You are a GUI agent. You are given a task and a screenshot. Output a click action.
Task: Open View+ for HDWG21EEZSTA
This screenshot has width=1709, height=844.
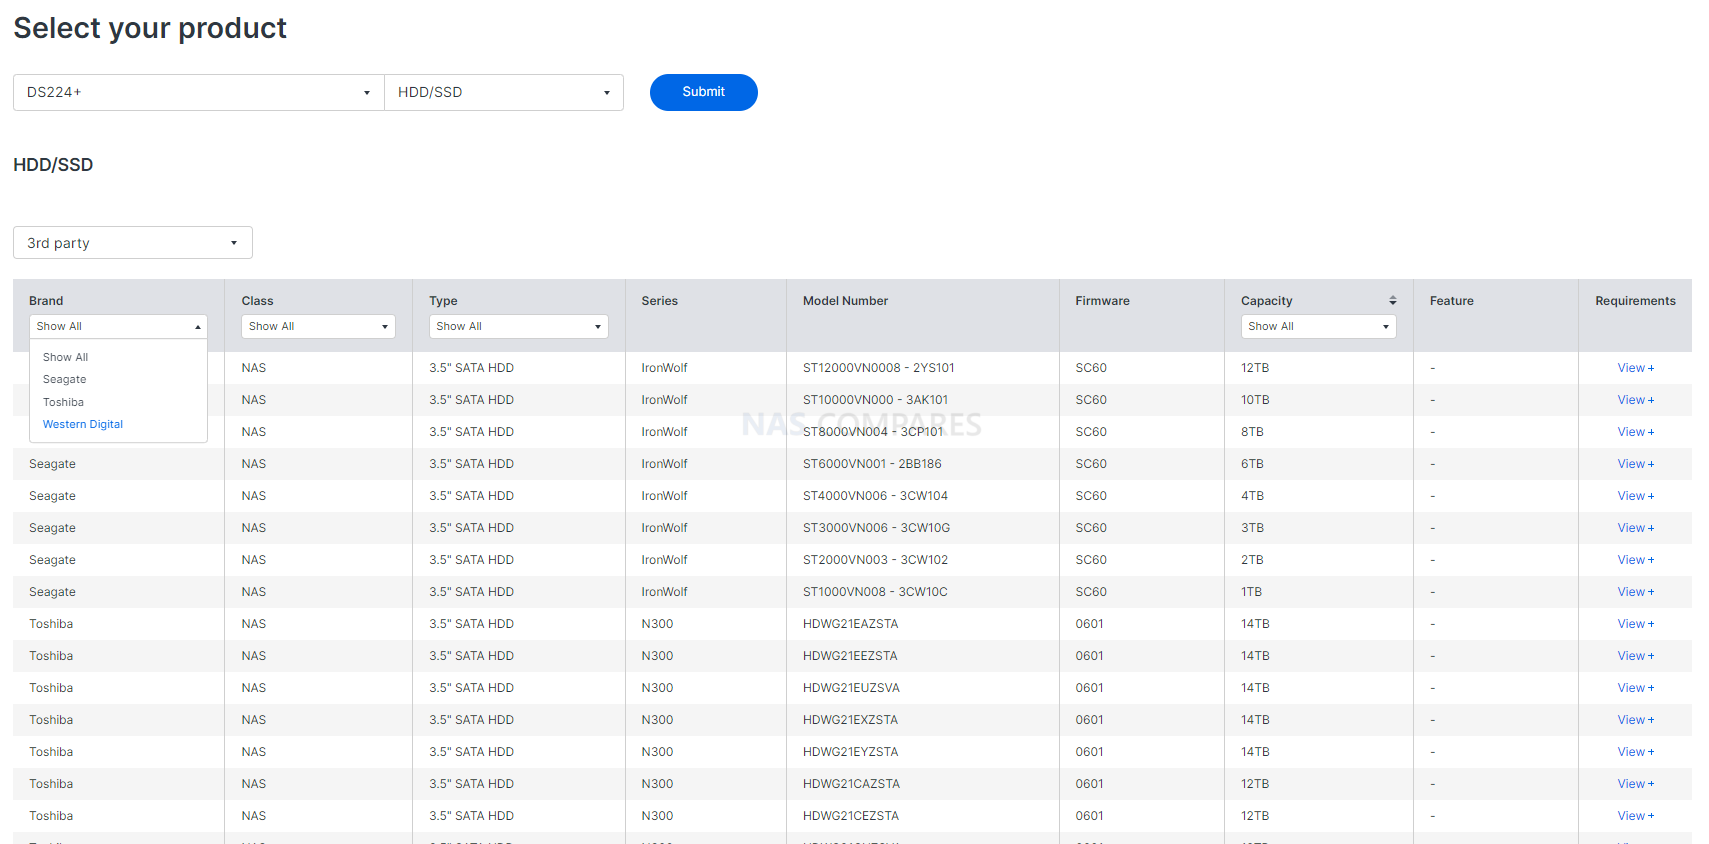coord(1636,656)
